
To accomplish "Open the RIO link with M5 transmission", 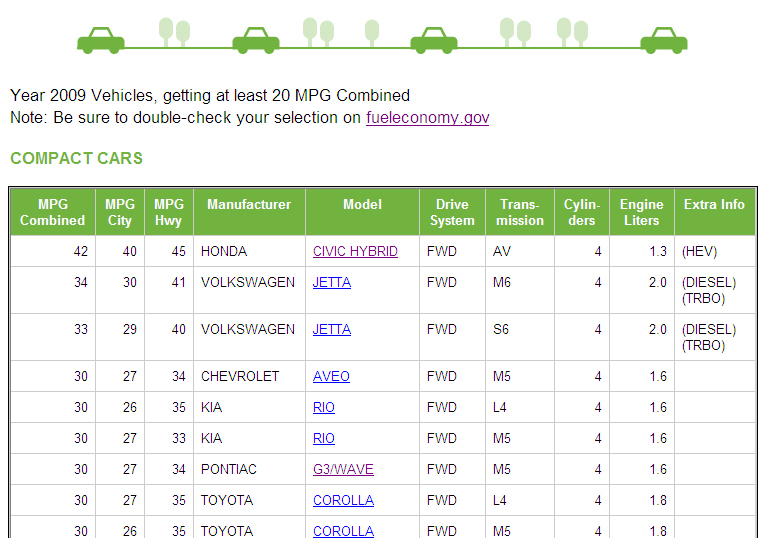I will pos(324,438).
